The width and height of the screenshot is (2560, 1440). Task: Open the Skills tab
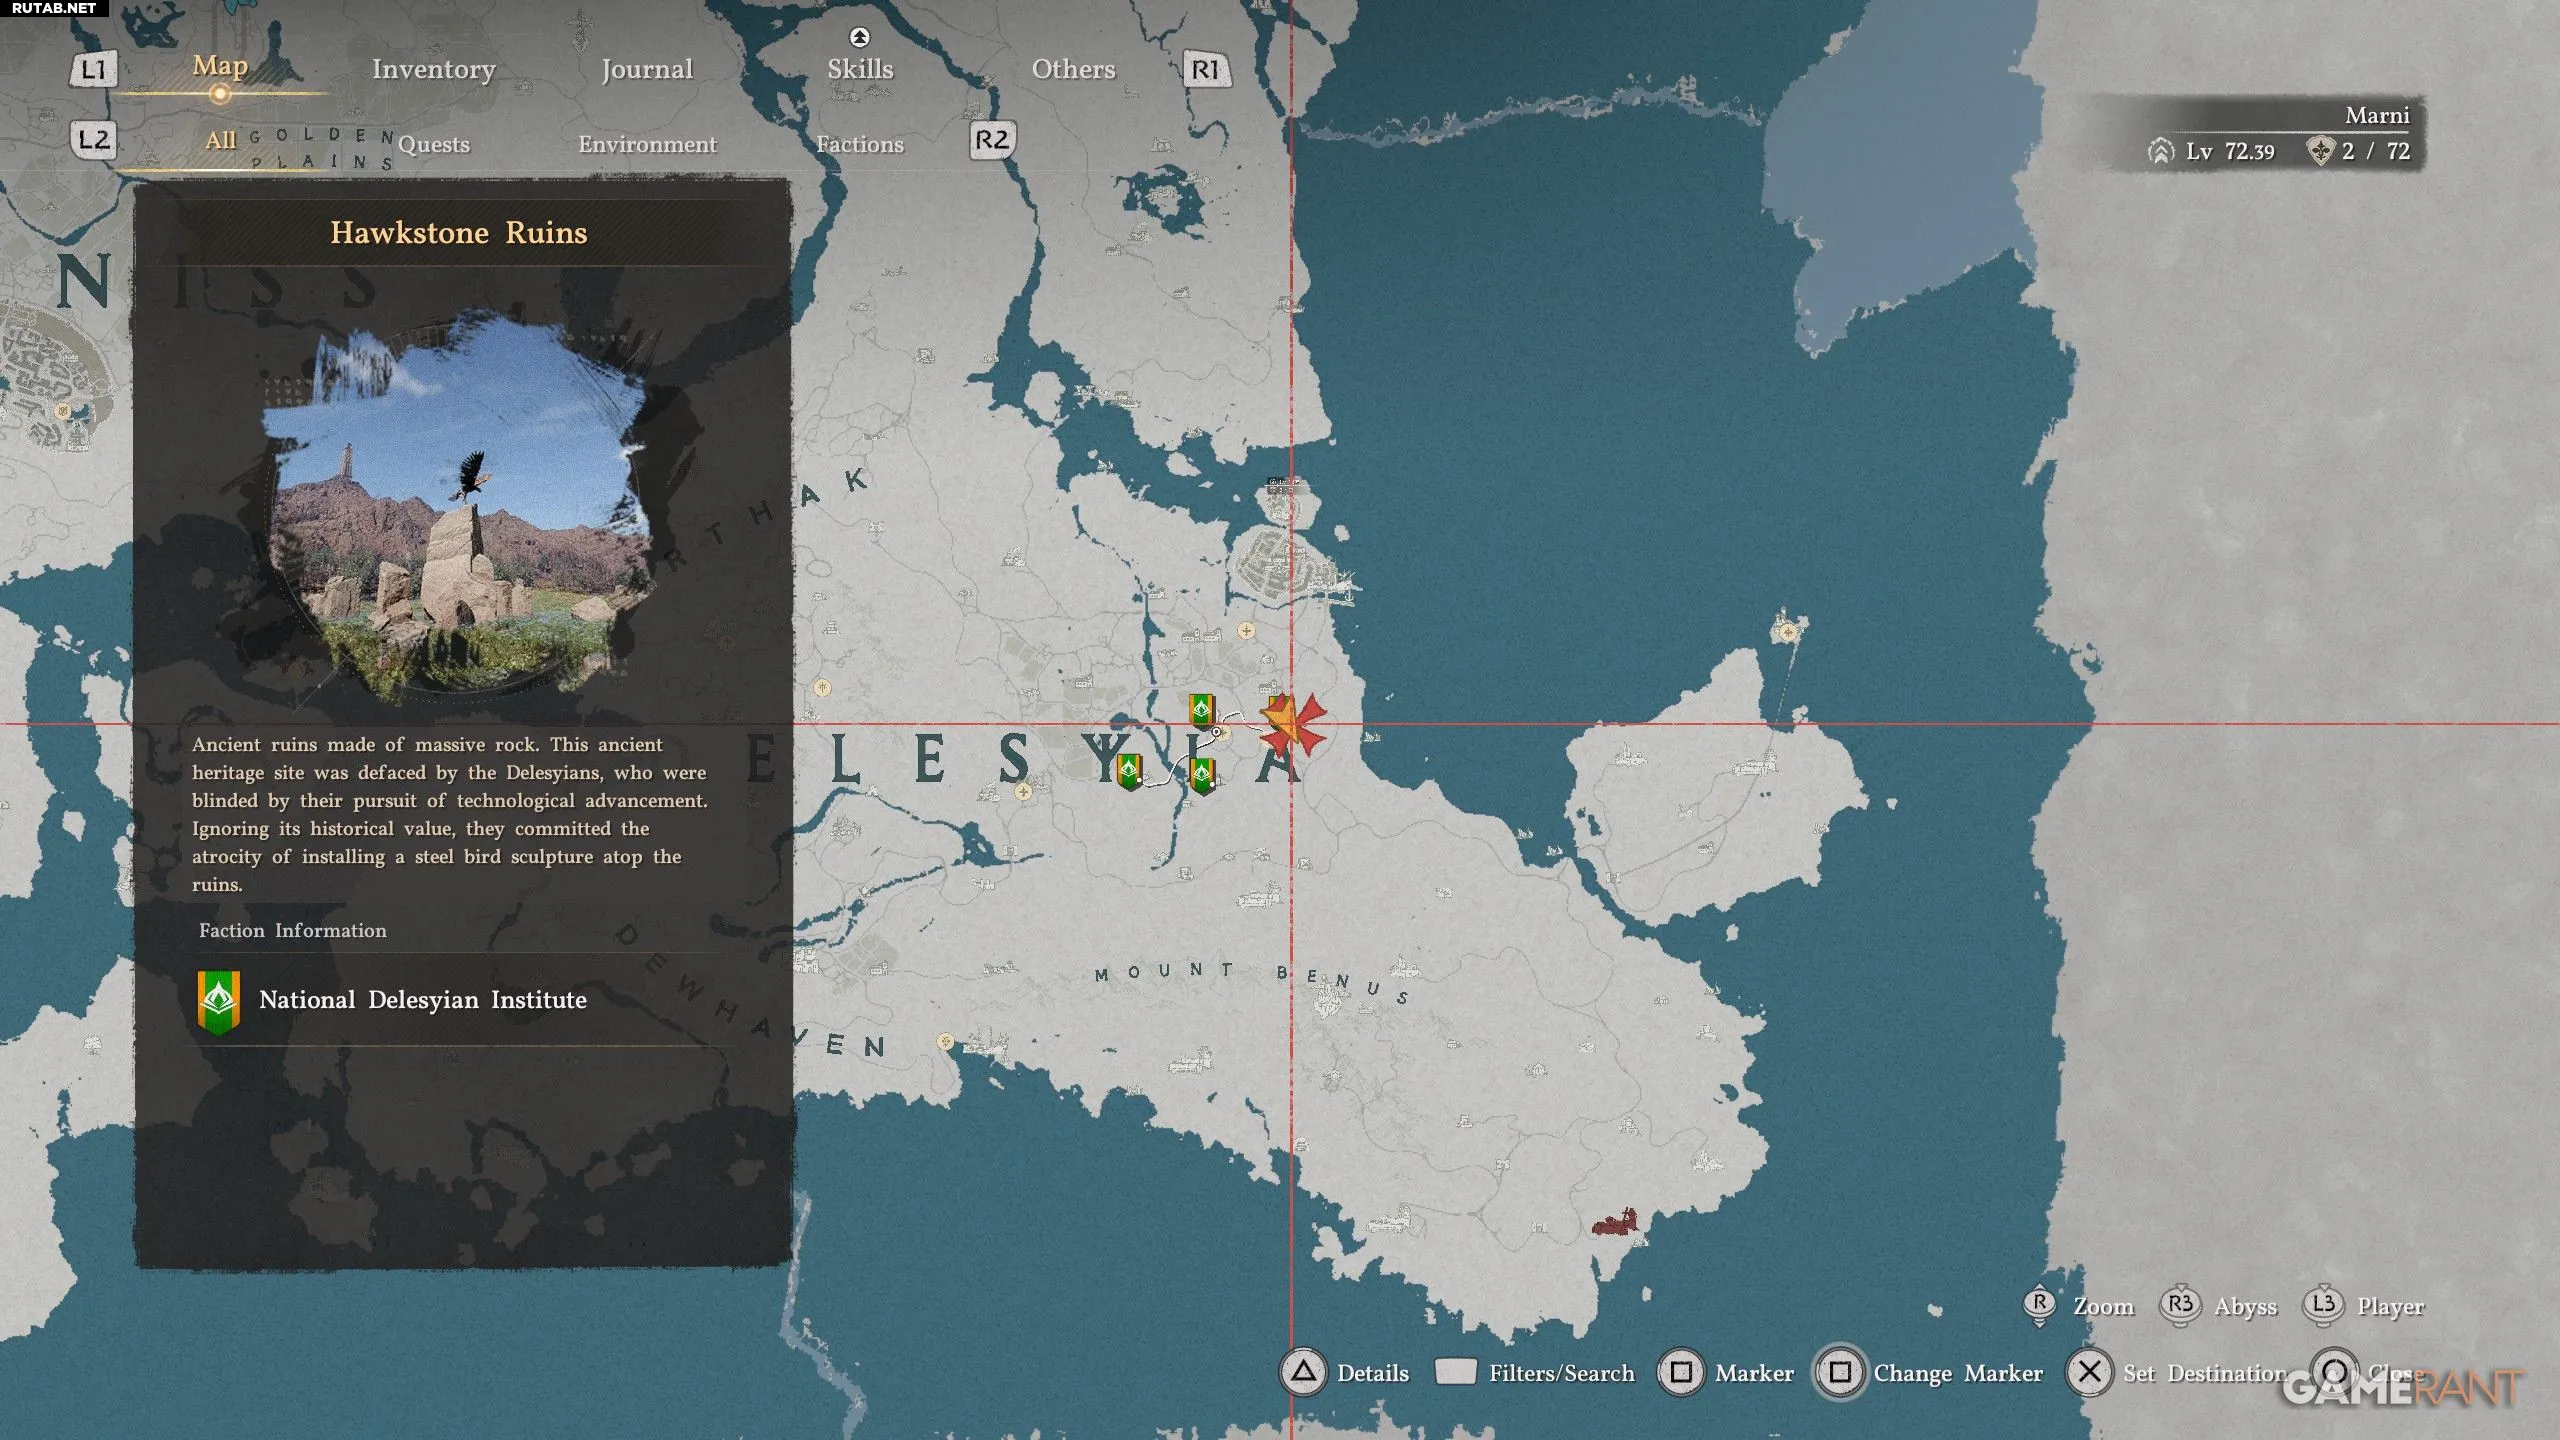(860, 69)
